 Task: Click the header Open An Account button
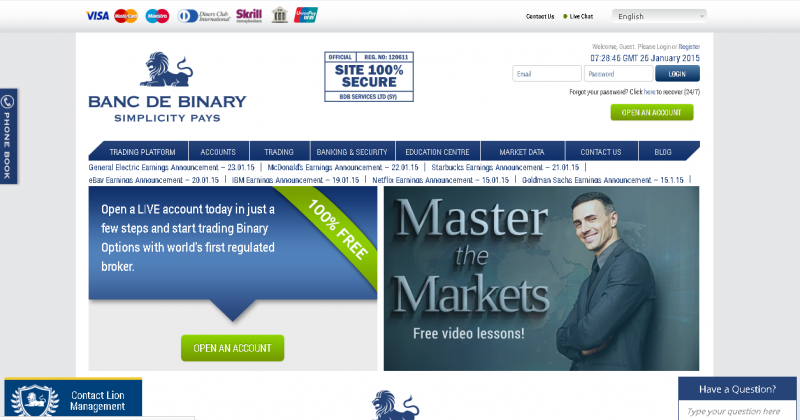[x=652, y=112]
